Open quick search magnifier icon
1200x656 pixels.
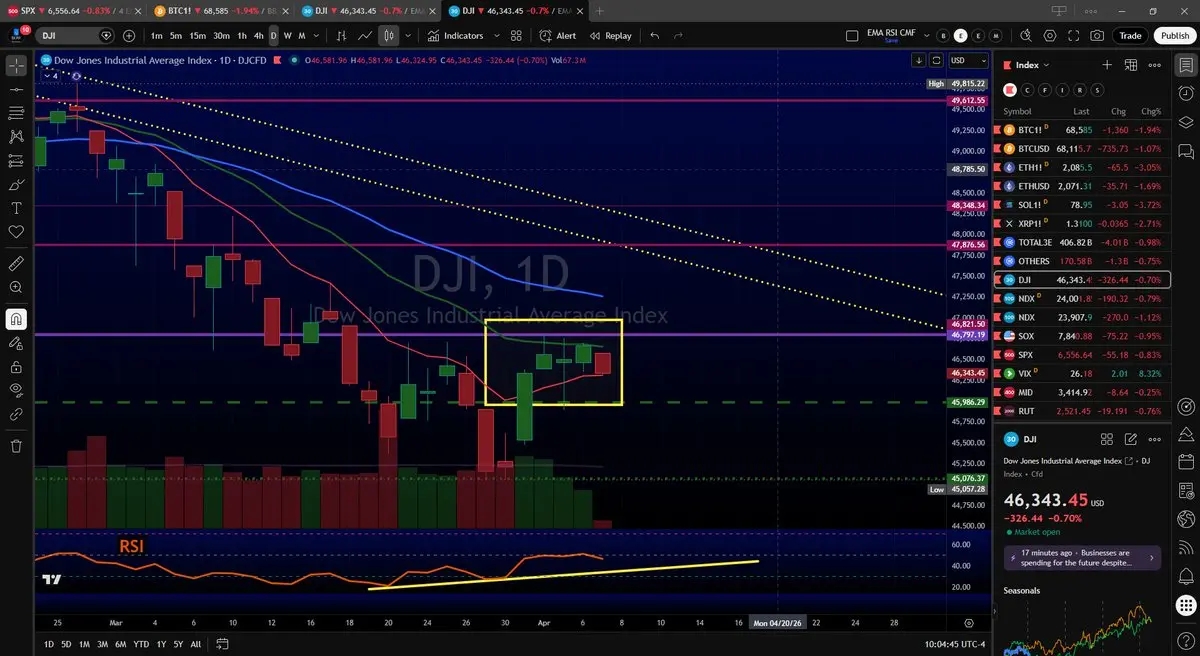point(1028,35)
